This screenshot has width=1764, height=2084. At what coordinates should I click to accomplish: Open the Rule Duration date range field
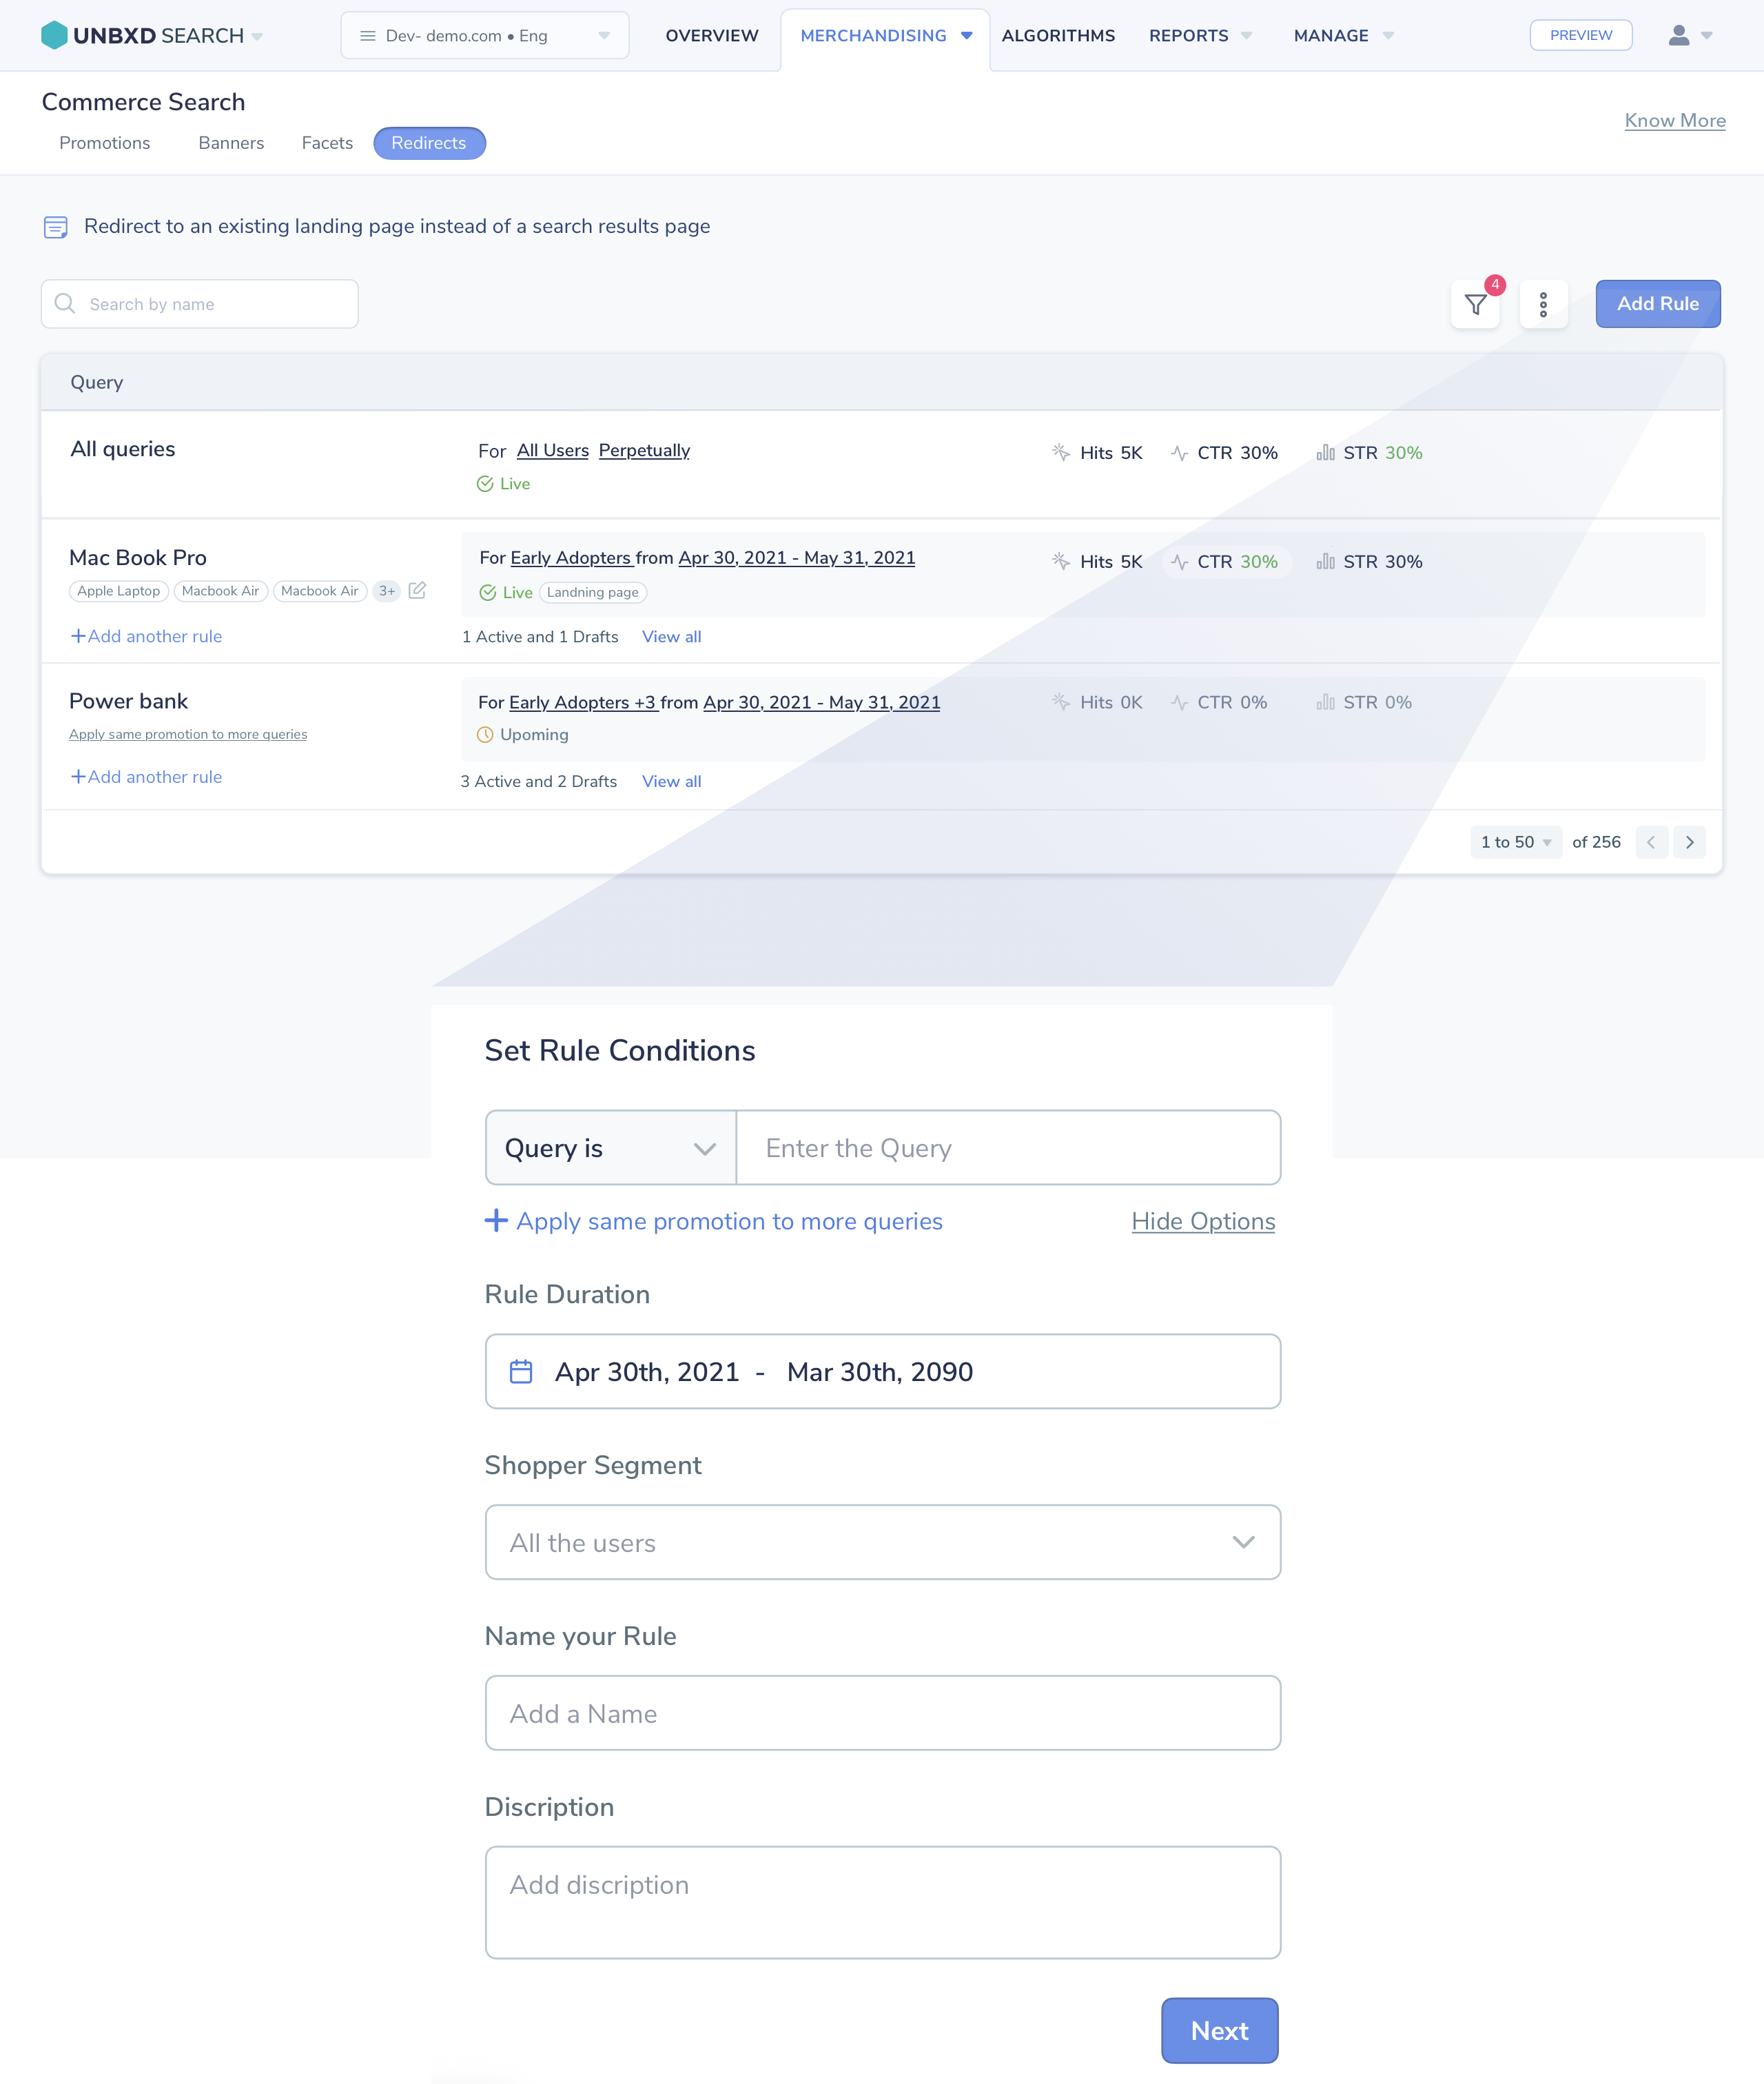[882, 1371]
